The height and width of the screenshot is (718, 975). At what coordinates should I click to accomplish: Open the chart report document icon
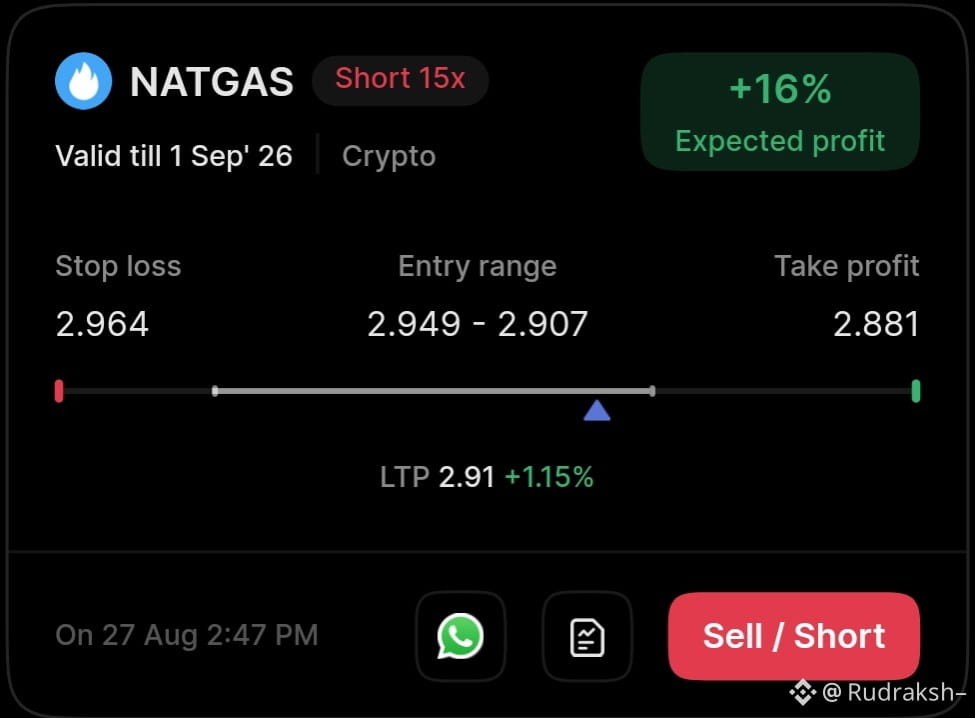pos(588,636)
